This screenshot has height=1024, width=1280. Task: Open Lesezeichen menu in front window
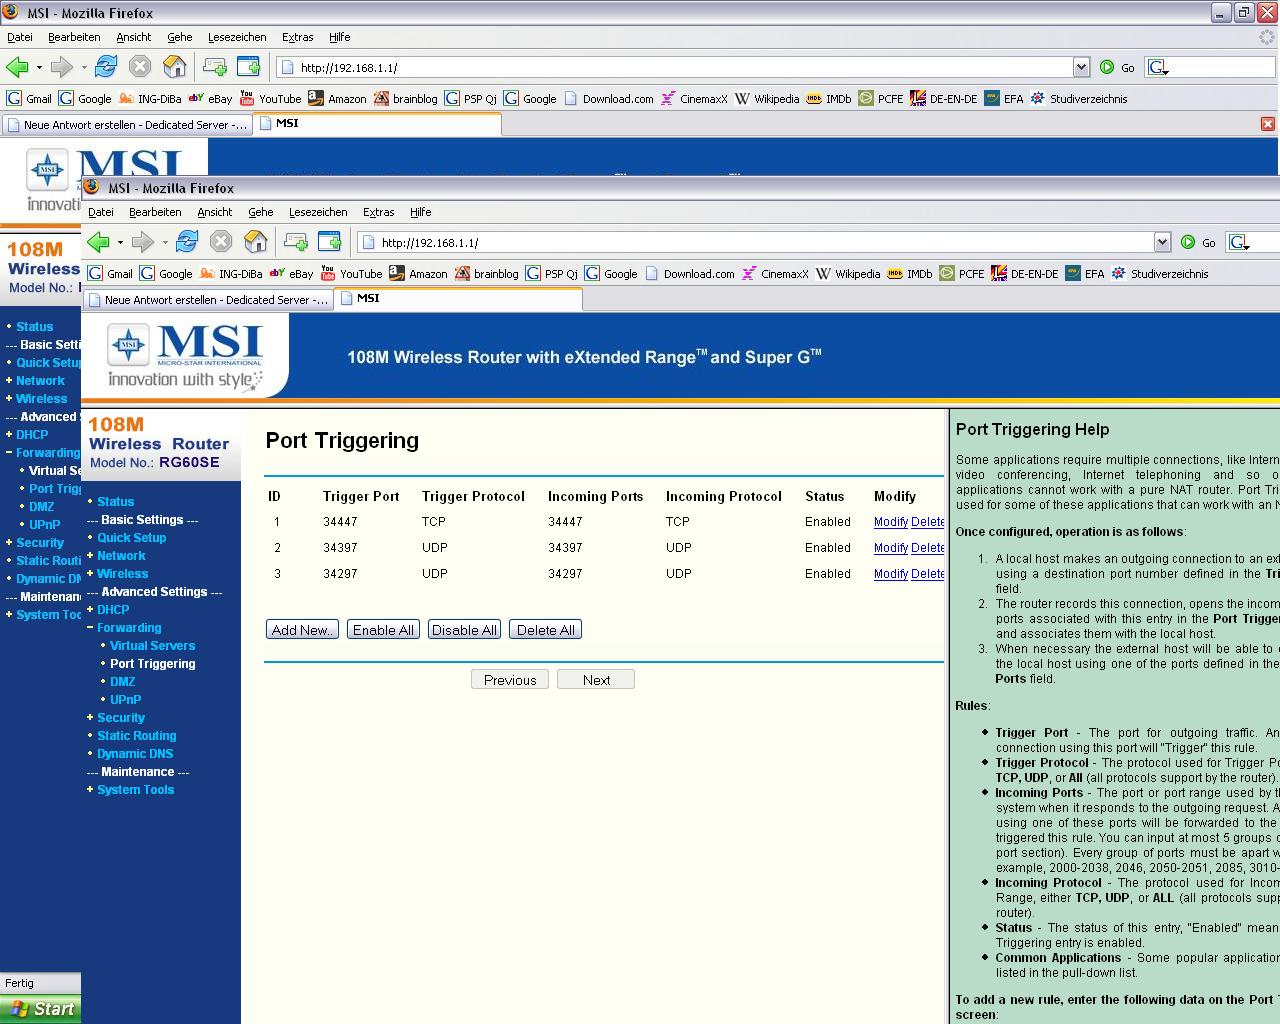[x=318, y=212]
